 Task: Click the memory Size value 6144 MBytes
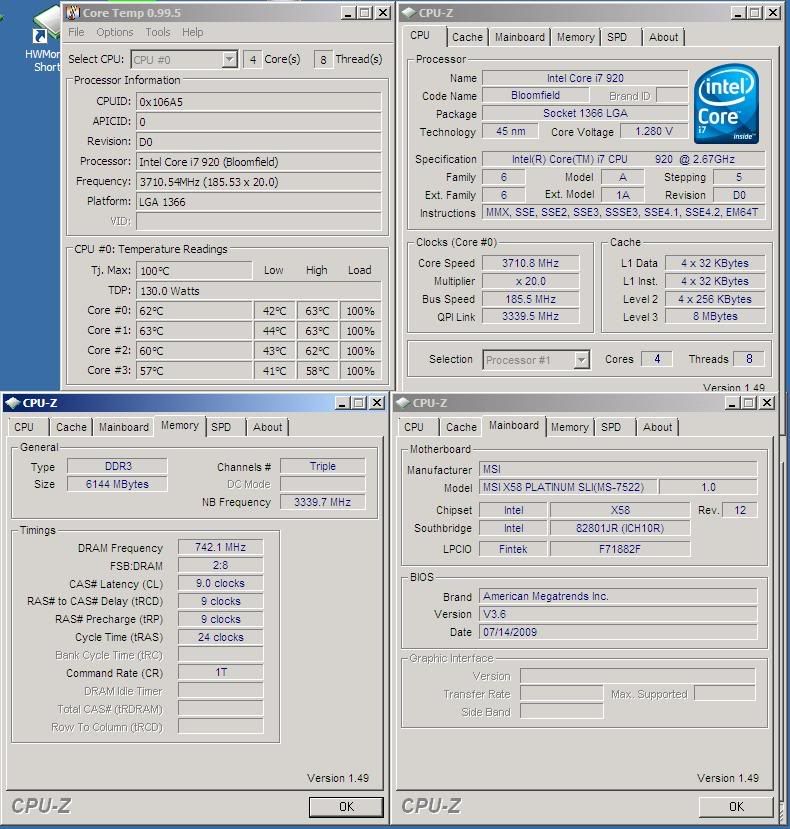(x=117, y=484)
